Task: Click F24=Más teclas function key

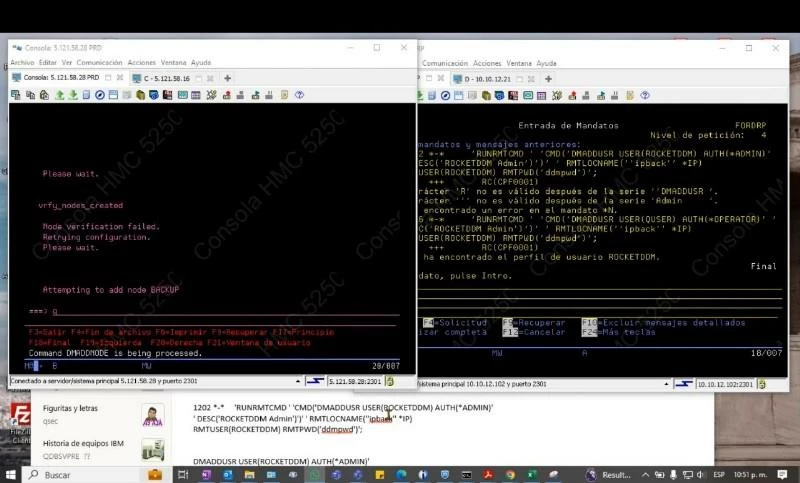Action: point(618,332)
